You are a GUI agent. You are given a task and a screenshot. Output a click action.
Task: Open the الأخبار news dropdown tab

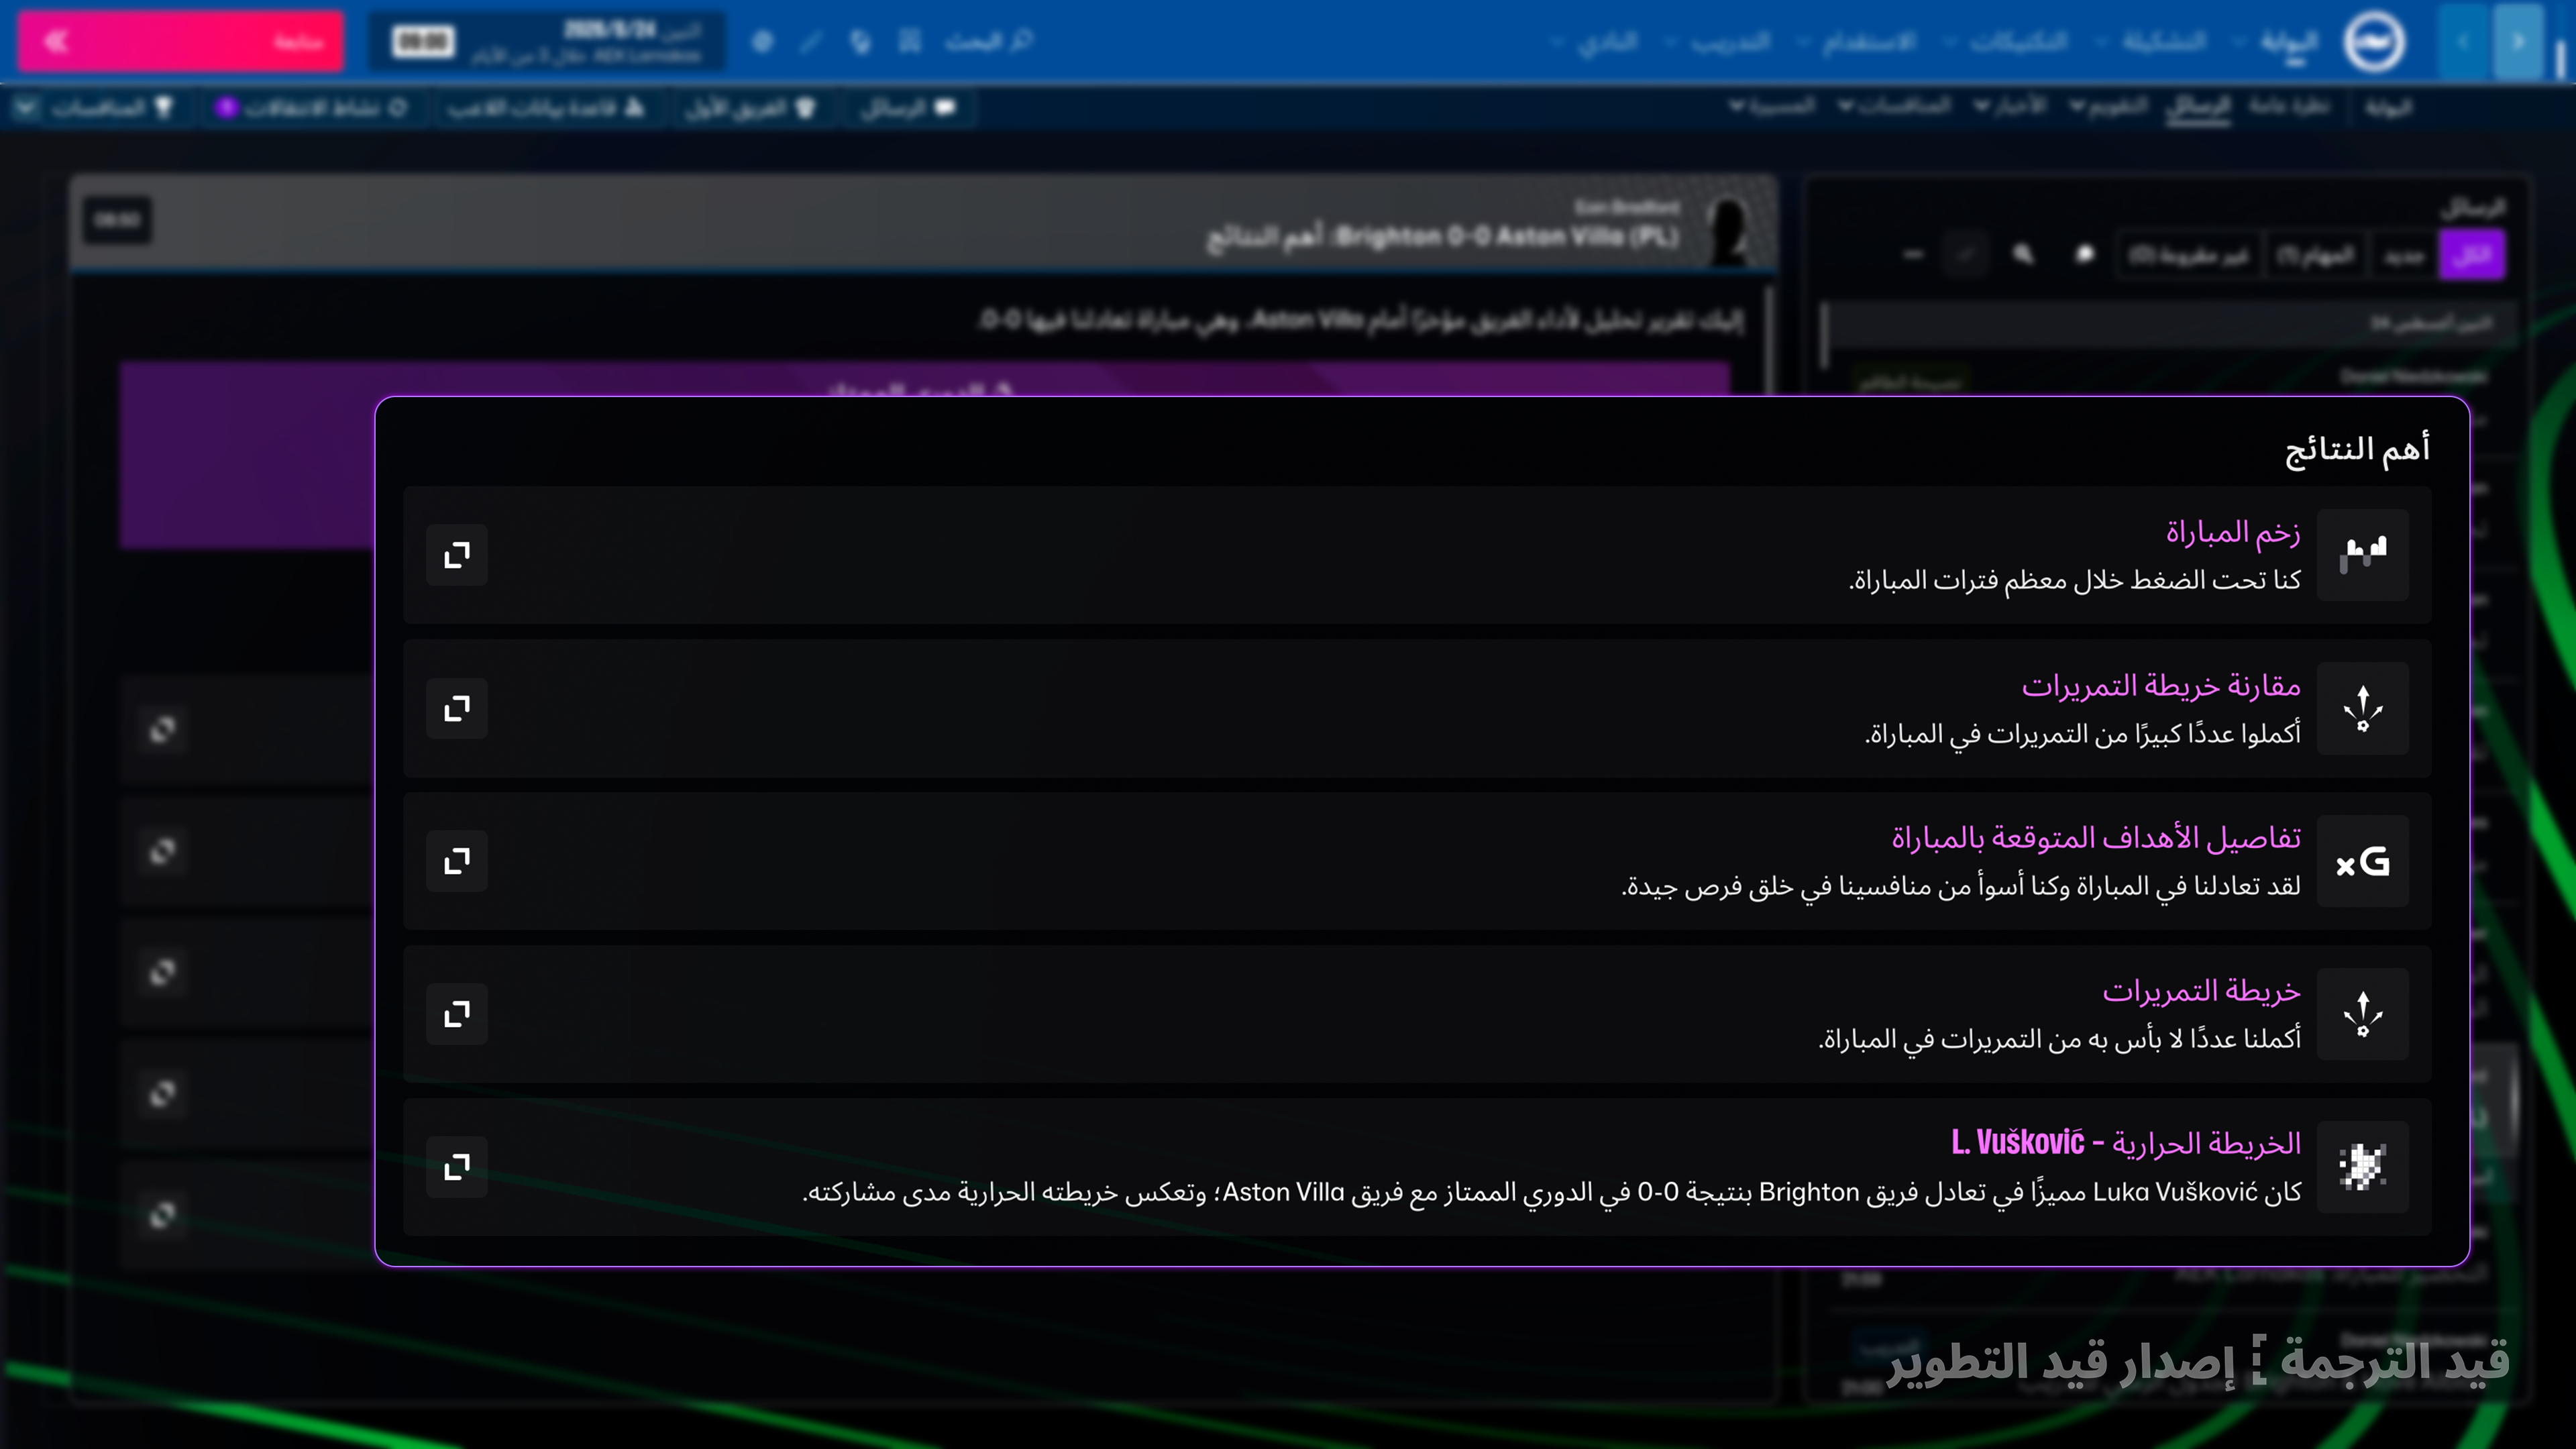coord(2010,106)
